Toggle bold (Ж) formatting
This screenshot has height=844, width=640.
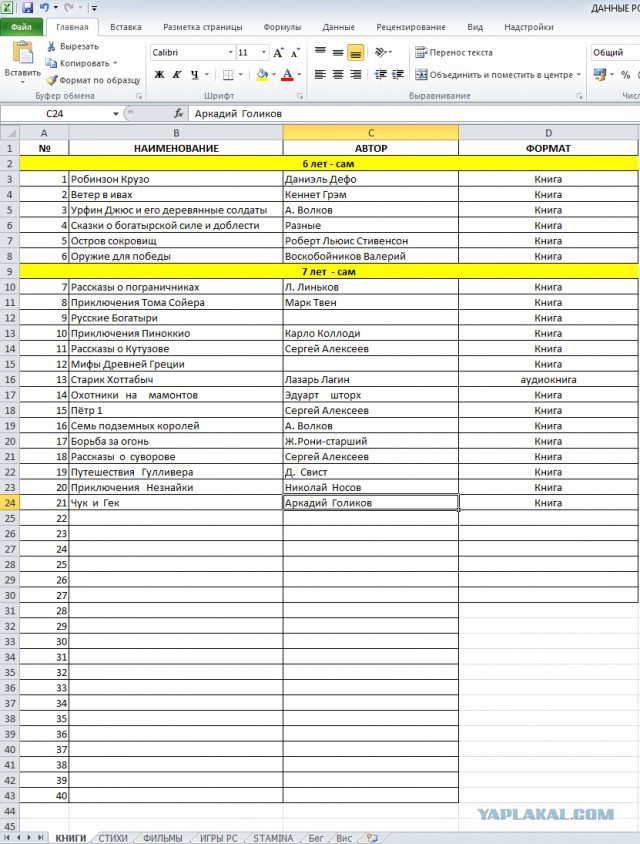tap(159, 75)
